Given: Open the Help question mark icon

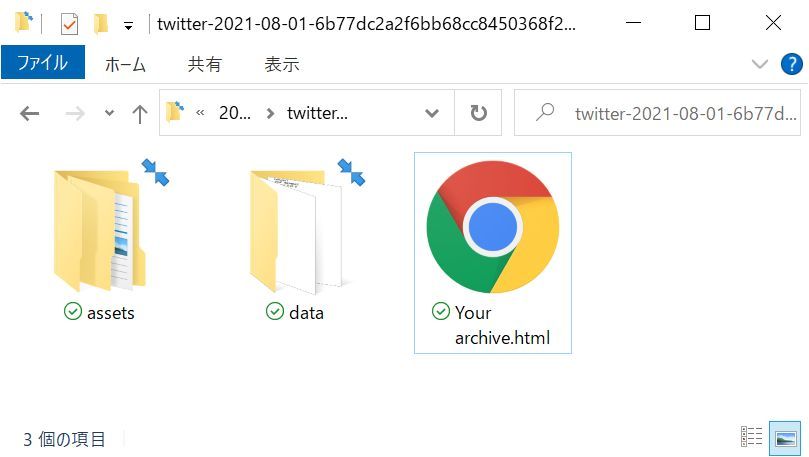Looking at the screenshot, I should click(x=791, y=64).
